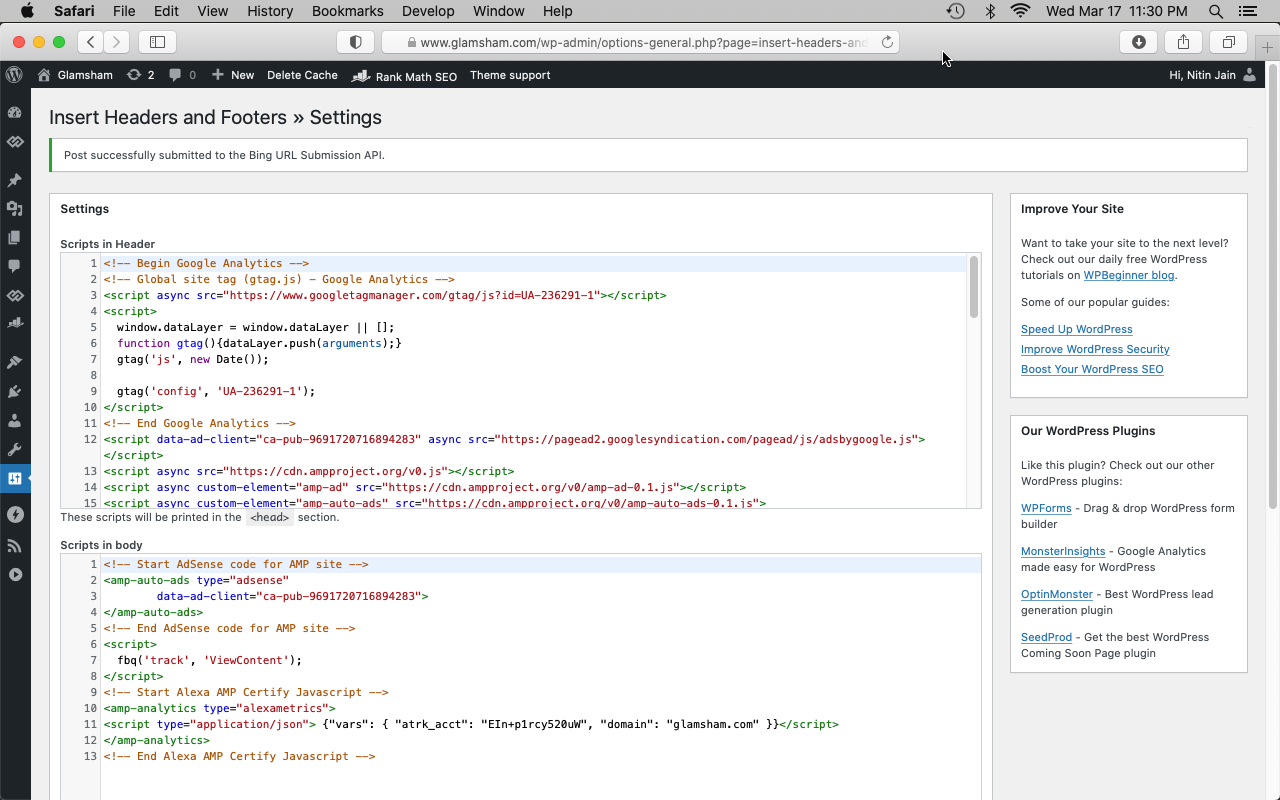Click the updates counter in admin bar
This screenshot has width=1280, height=800.
pyautogui.click(x=140, y=75)
